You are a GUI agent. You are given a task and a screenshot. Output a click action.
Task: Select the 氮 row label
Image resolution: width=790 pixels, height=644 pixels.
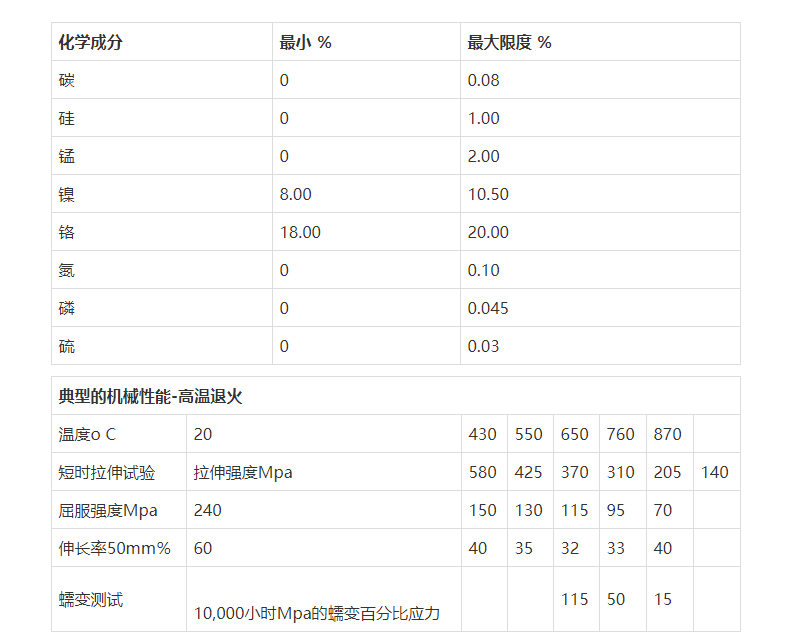pyautogui.click(x=67, y=270)
